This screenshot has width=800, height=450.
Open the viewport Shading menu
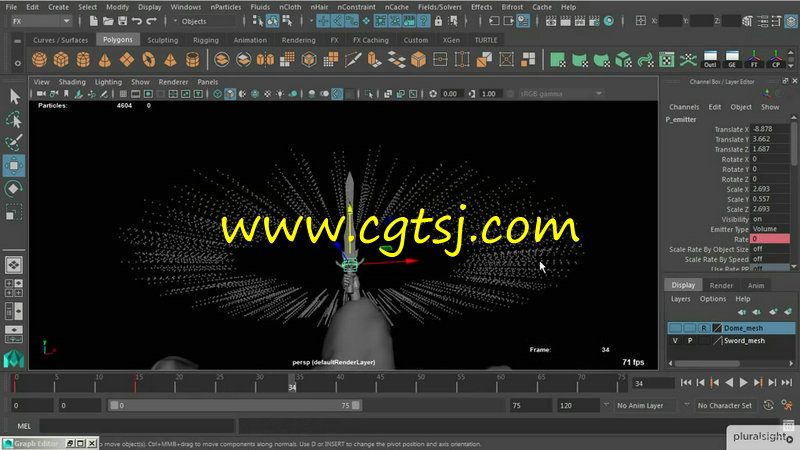(72, 82)
